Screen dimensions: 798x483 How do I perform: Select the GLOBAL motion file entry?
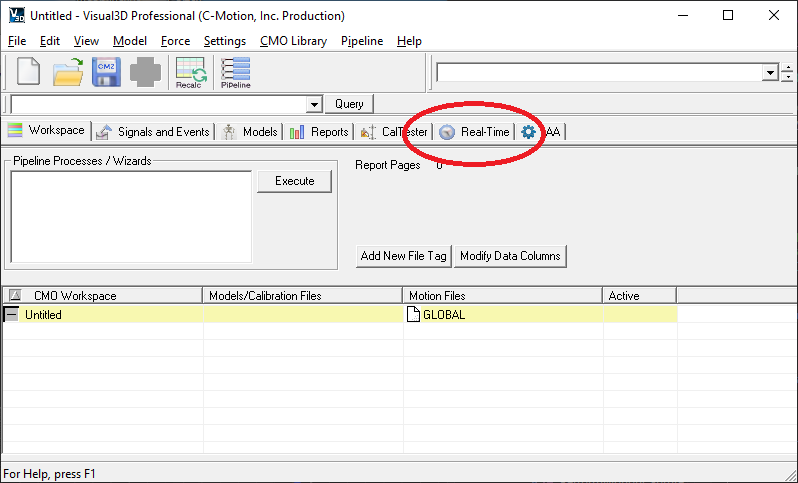point(444,315)
